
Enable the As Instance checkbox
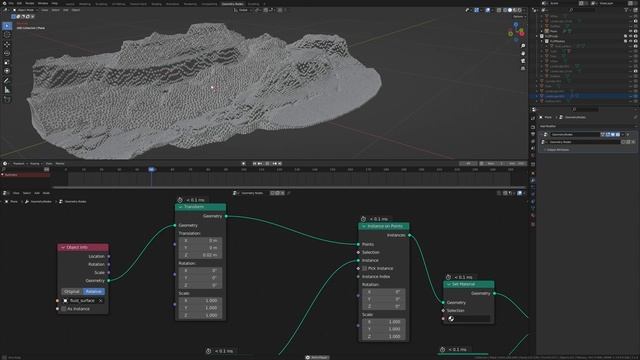click(x=64, y=309)
